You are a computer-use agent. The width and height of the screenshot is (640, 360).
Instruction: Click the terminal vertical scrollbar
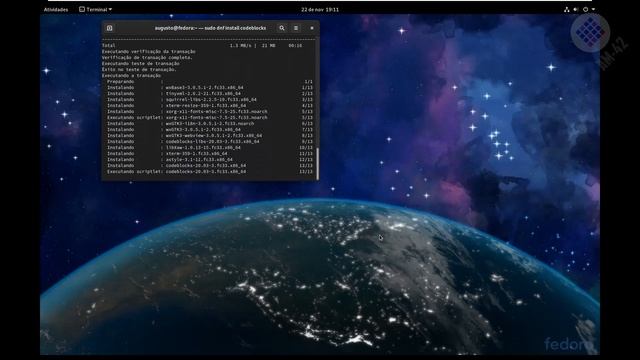317,164
